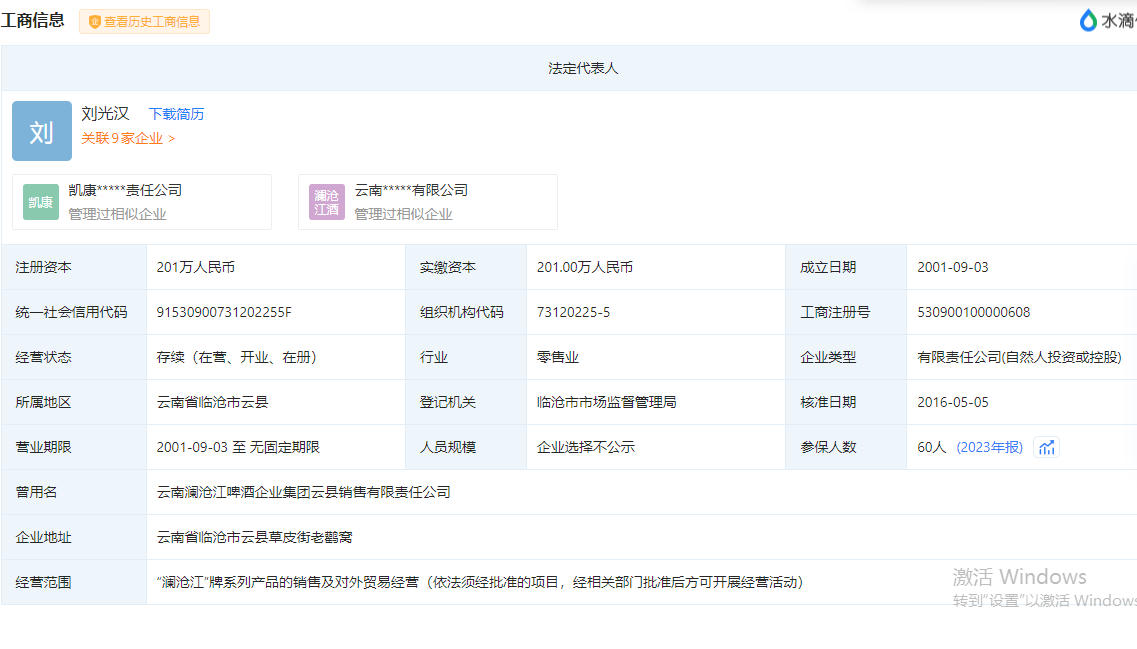Open the 云南*****有限公司 card

tap(428, 202)
